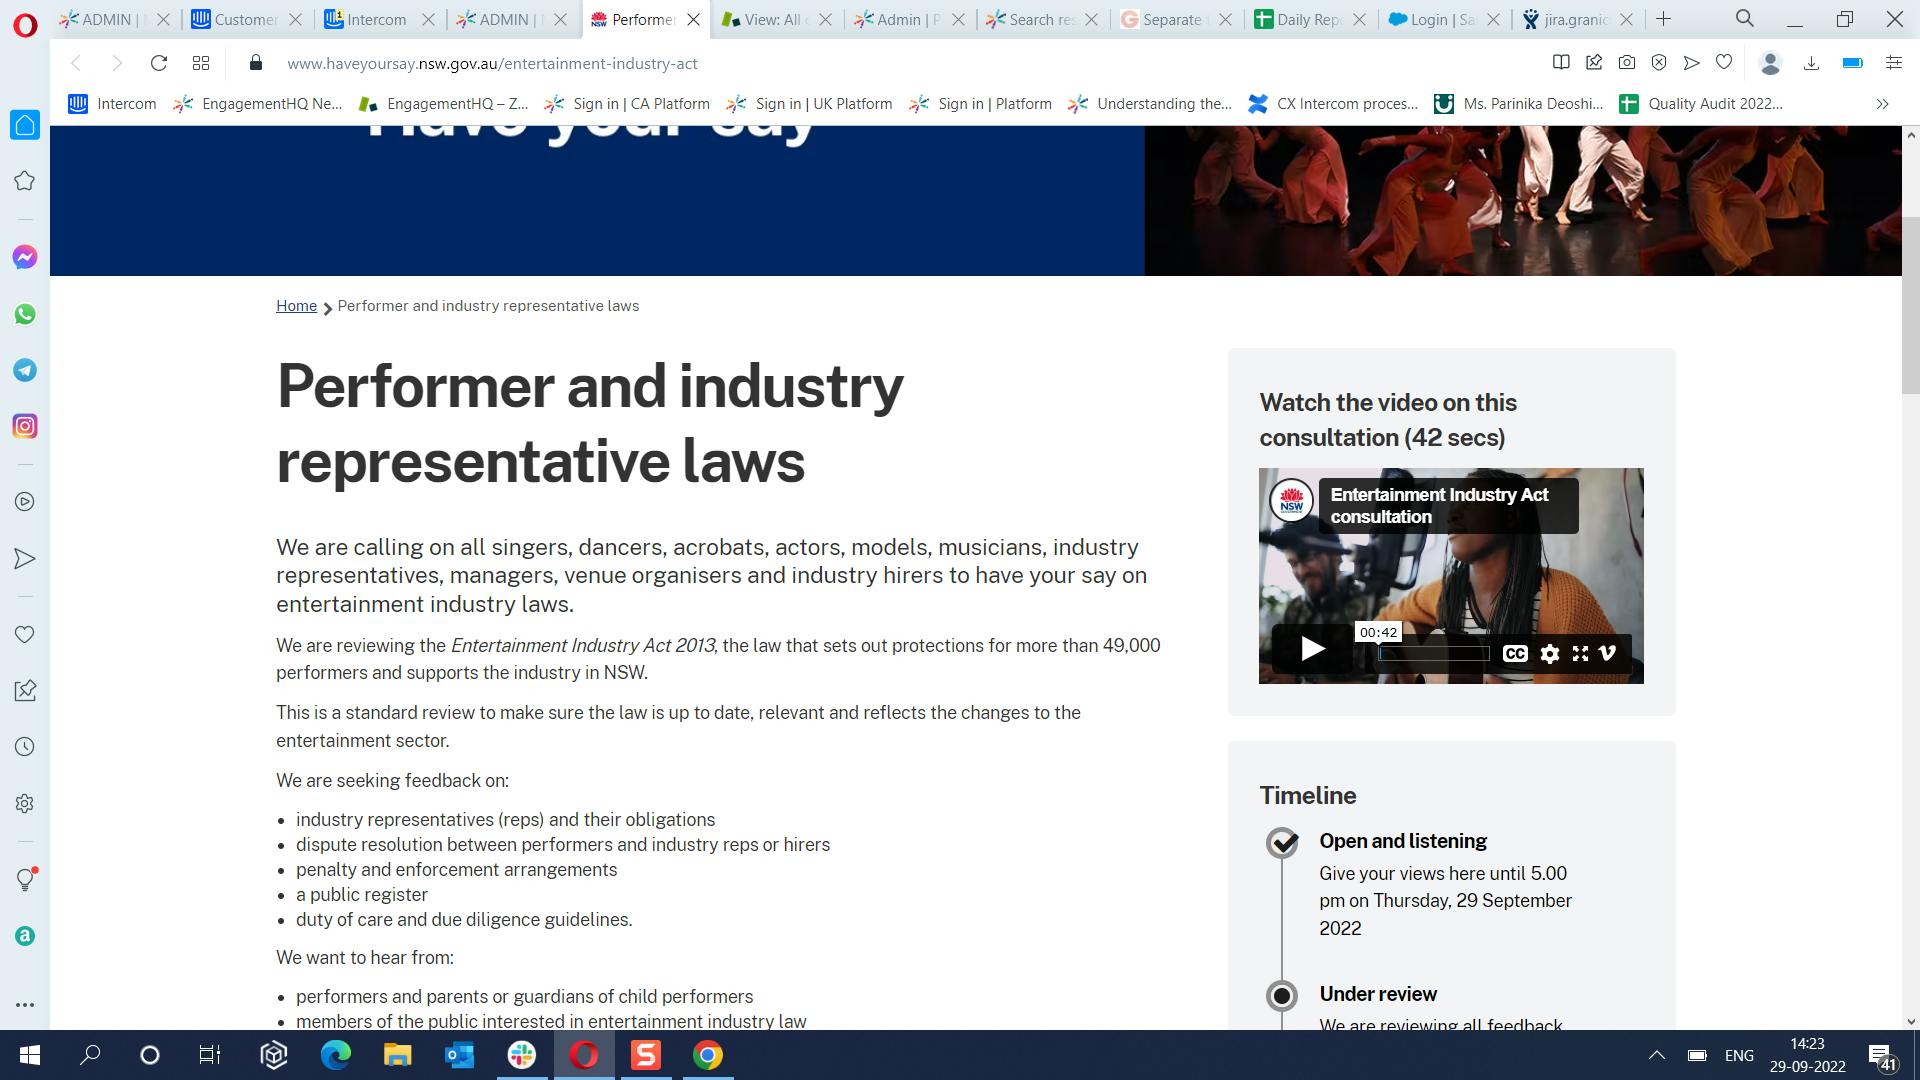Screen dimensions: 1920x1080
Task: Open Opera's battery saver icon
Action: click(1852, 62)
